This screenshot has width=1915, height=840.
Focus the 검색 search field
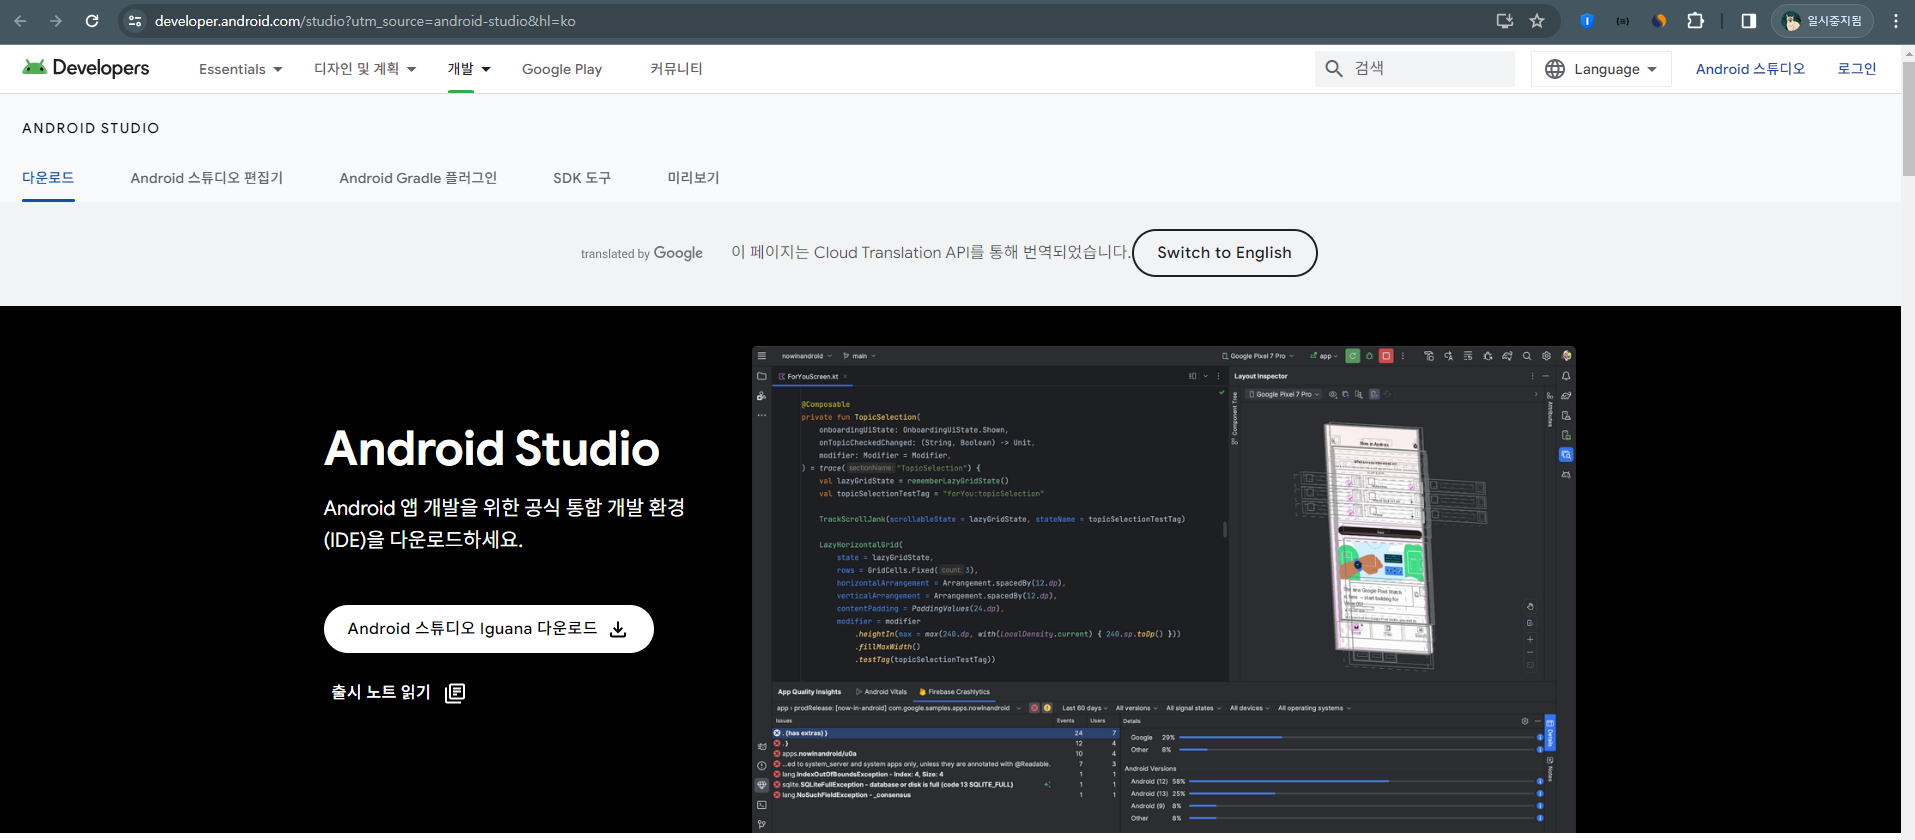pos(1415,69)
